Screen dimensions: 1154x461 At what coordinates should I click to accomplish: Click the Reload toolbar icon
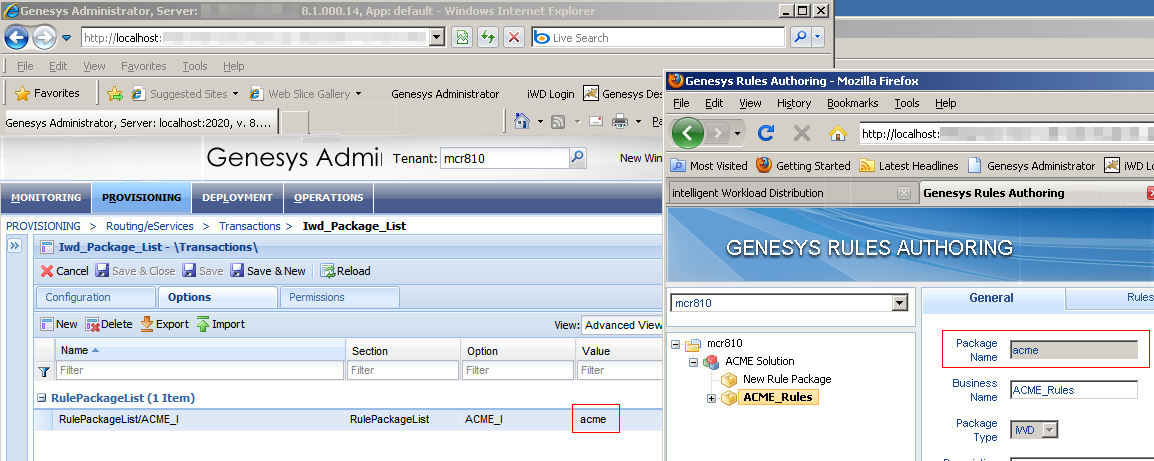pyautogui.click(x=327, y=271)
